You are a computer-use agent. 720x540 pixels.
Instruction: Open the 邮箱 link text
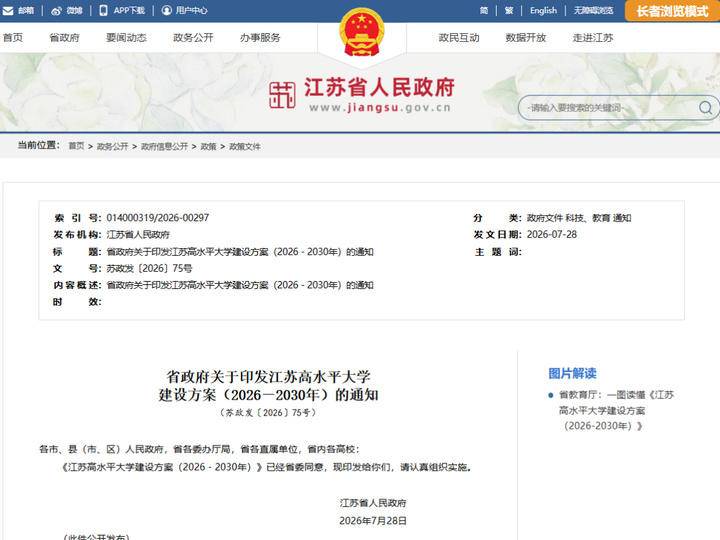[x=26, y=11]
